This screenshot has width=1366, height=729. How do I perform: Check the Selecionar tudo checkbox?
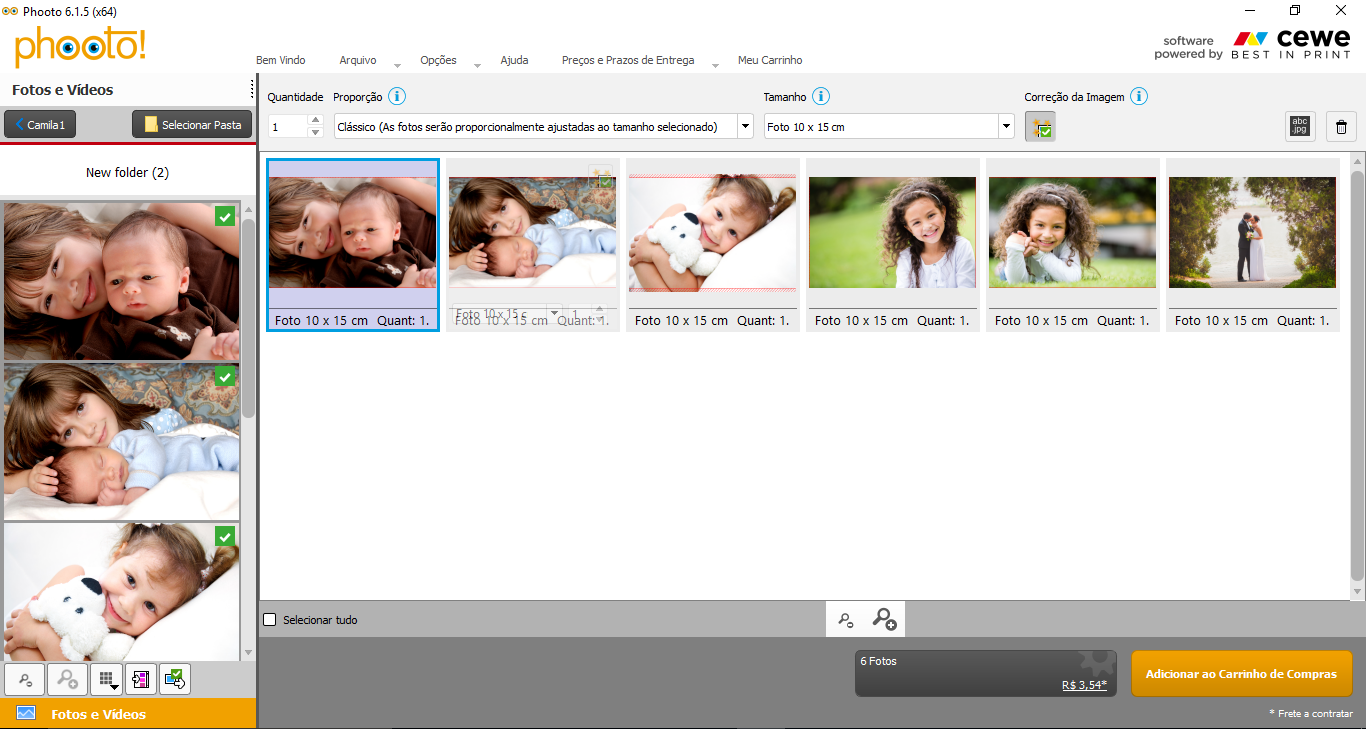click(x=270, y=620)
